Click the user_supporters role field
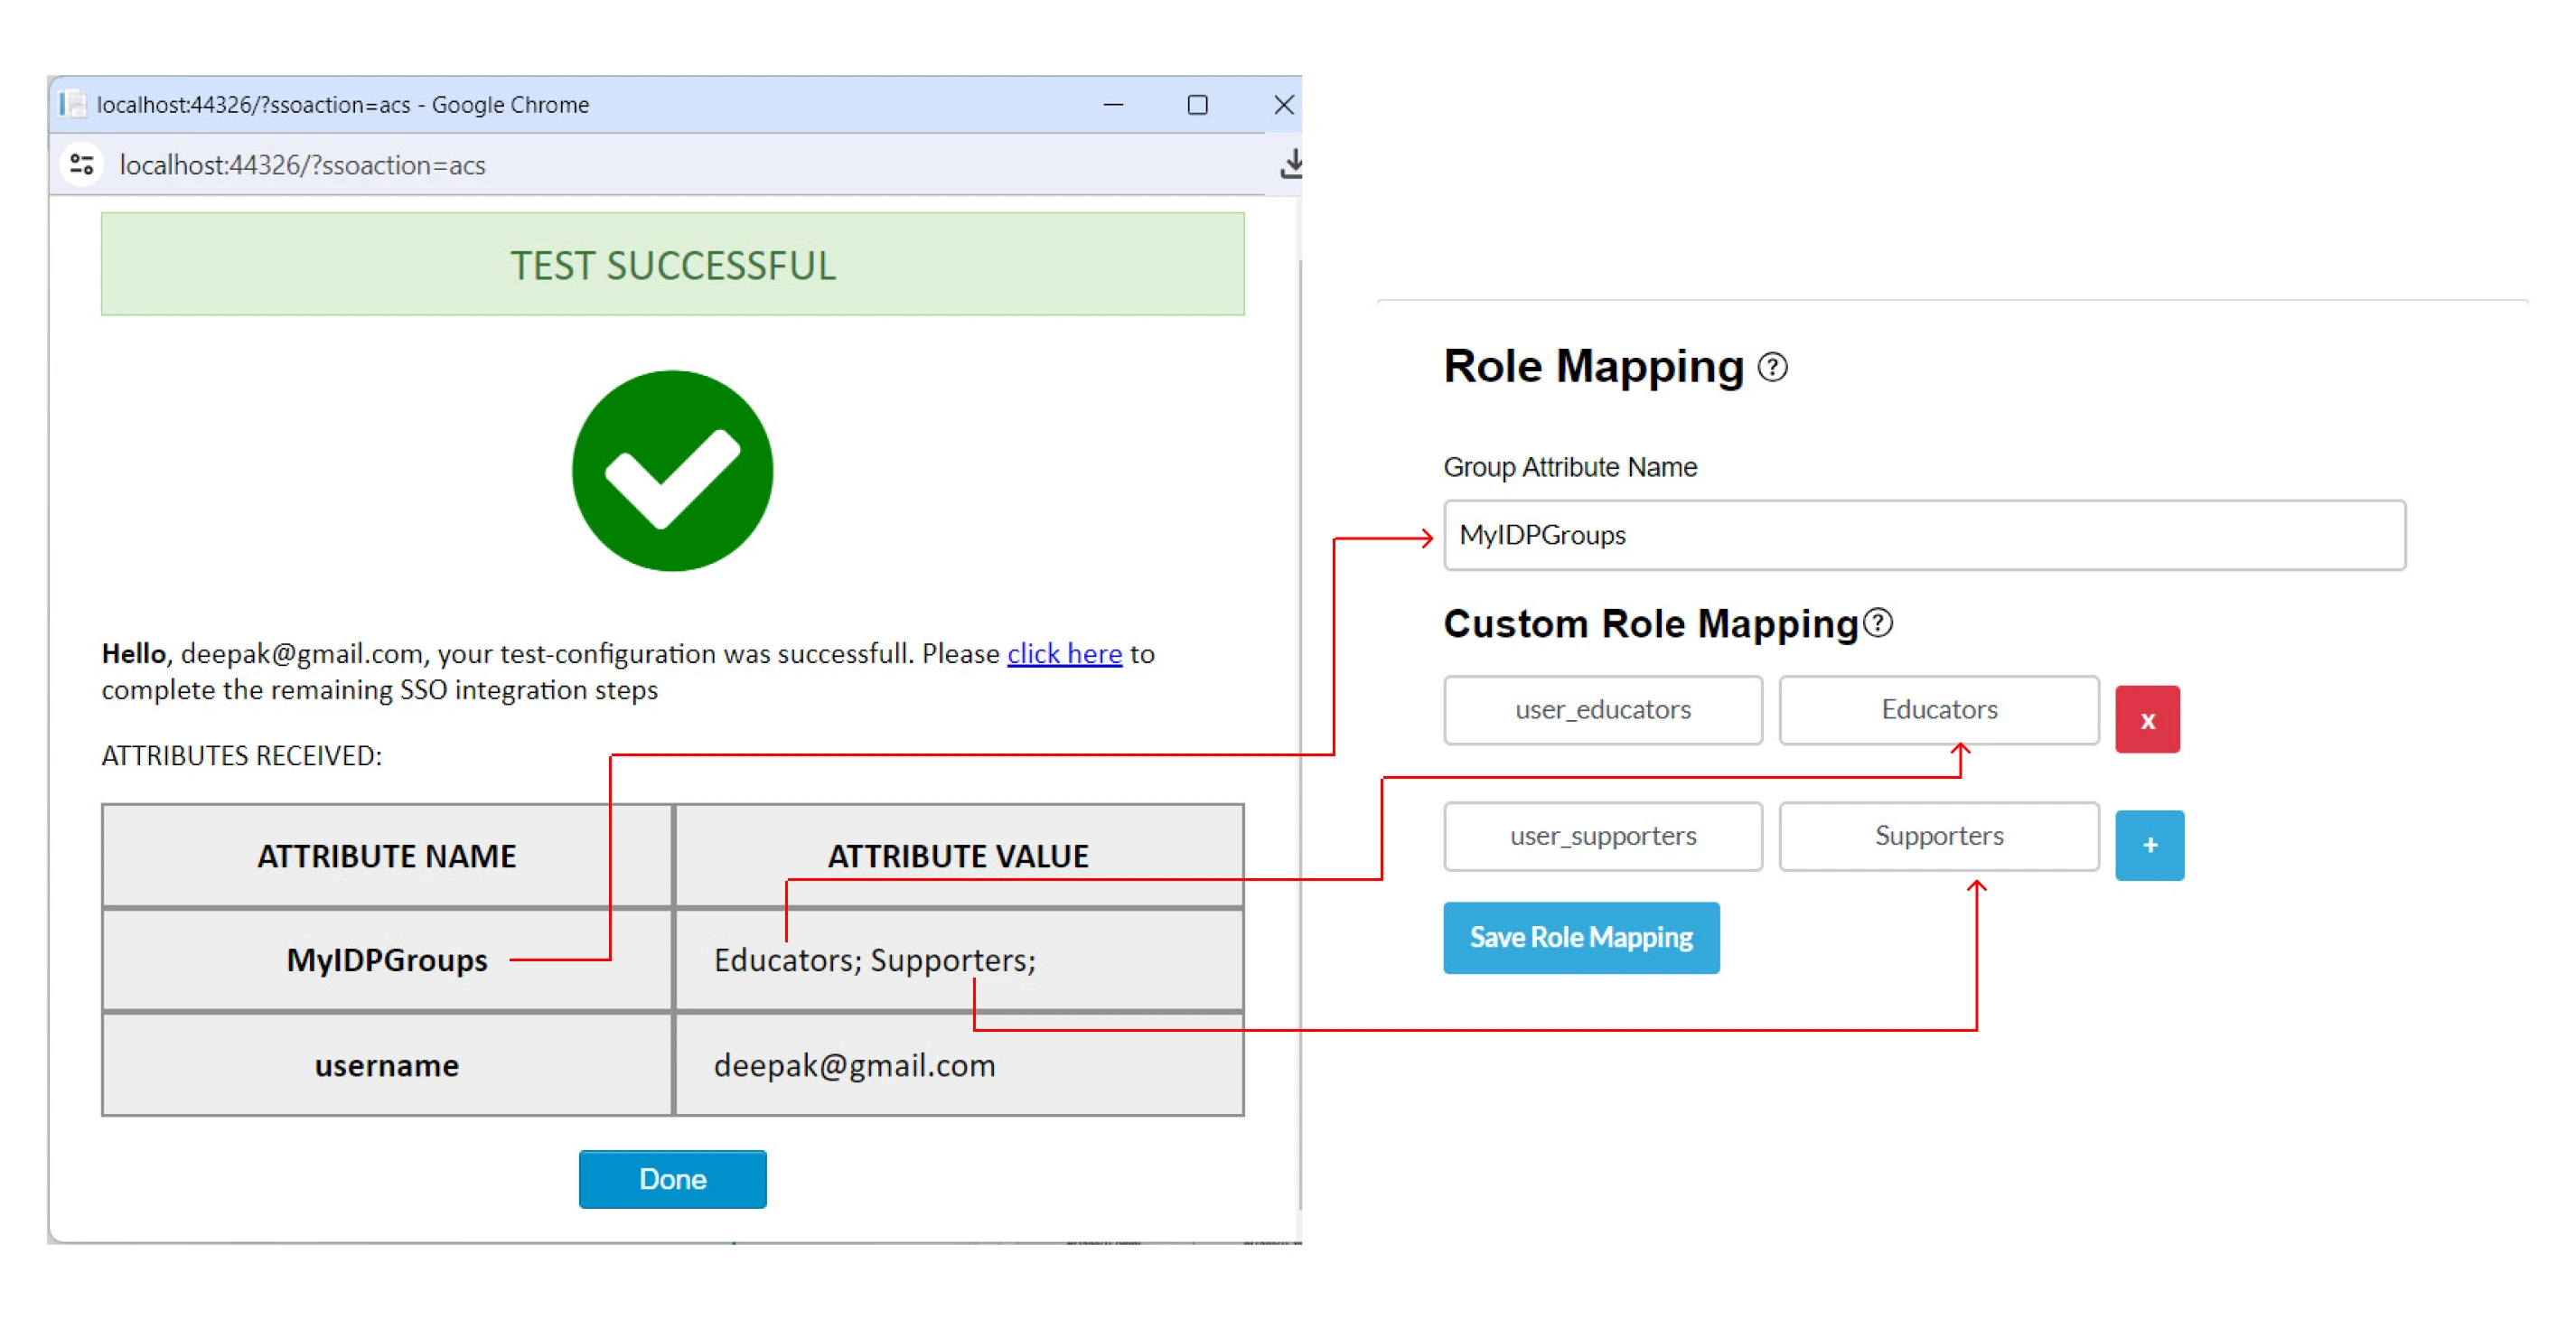Image resolution: width=2576 pixels, height=1320 pixels. pos(1602,835)
